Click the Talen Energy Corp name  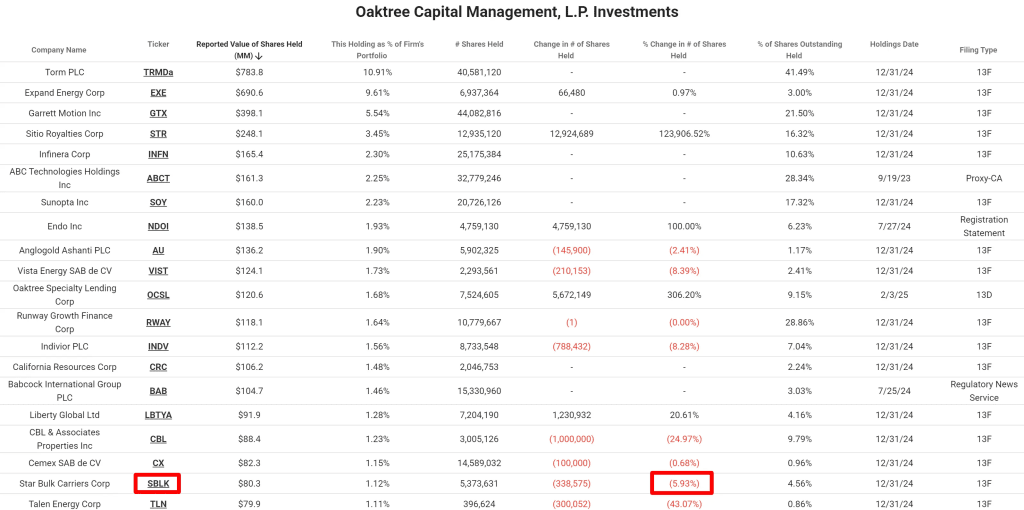pyautogui.click(x=65, y=505)
